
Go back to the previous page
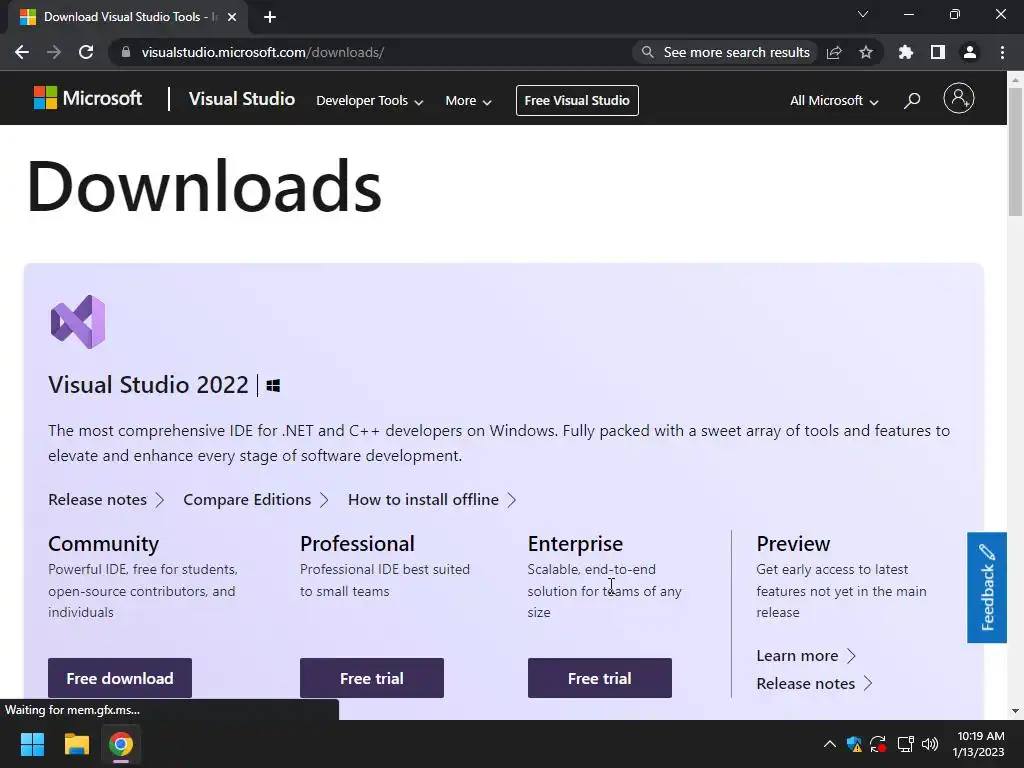(22, 52)
